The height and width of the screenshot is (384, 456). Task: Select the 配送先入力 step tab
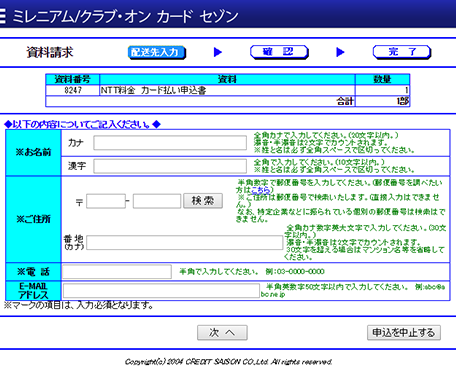[x=157, y=52]
